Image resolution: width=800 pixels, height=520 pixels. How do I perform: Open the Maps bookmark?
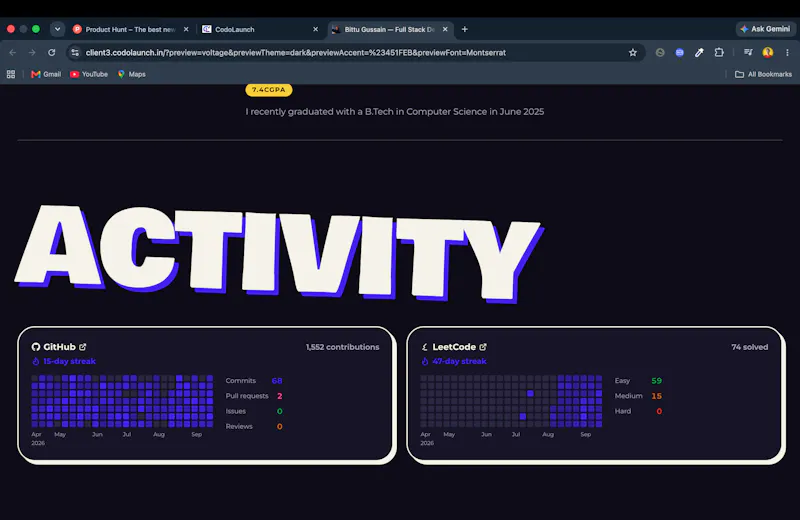[132, 74]
